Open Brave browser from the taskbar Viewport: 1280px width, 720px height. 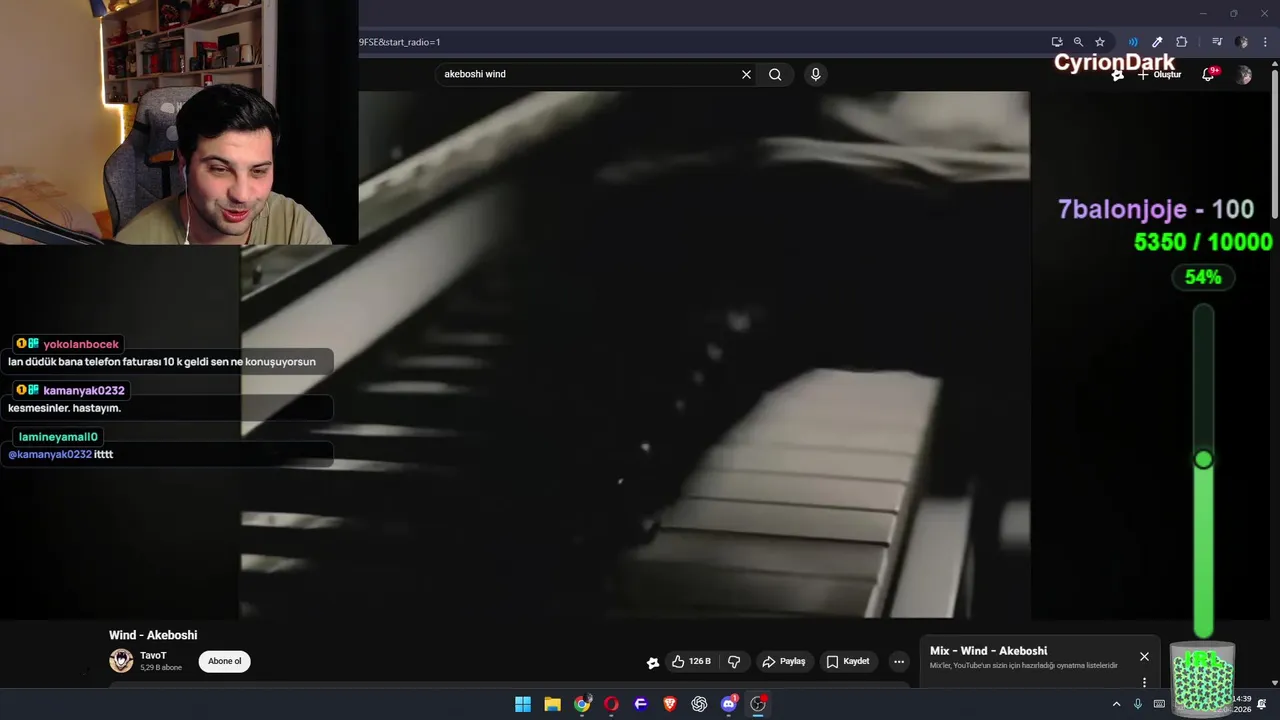670,704
